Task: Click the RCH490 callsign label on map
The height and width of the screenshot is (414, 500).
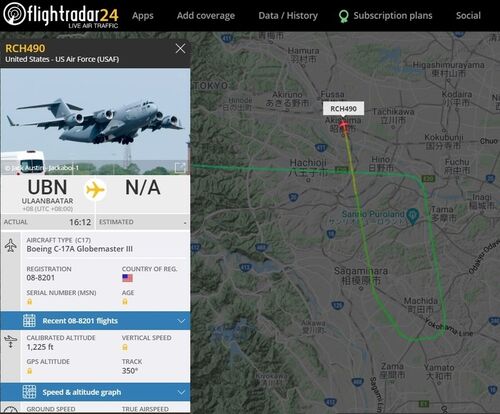Action: click(343, 109)
